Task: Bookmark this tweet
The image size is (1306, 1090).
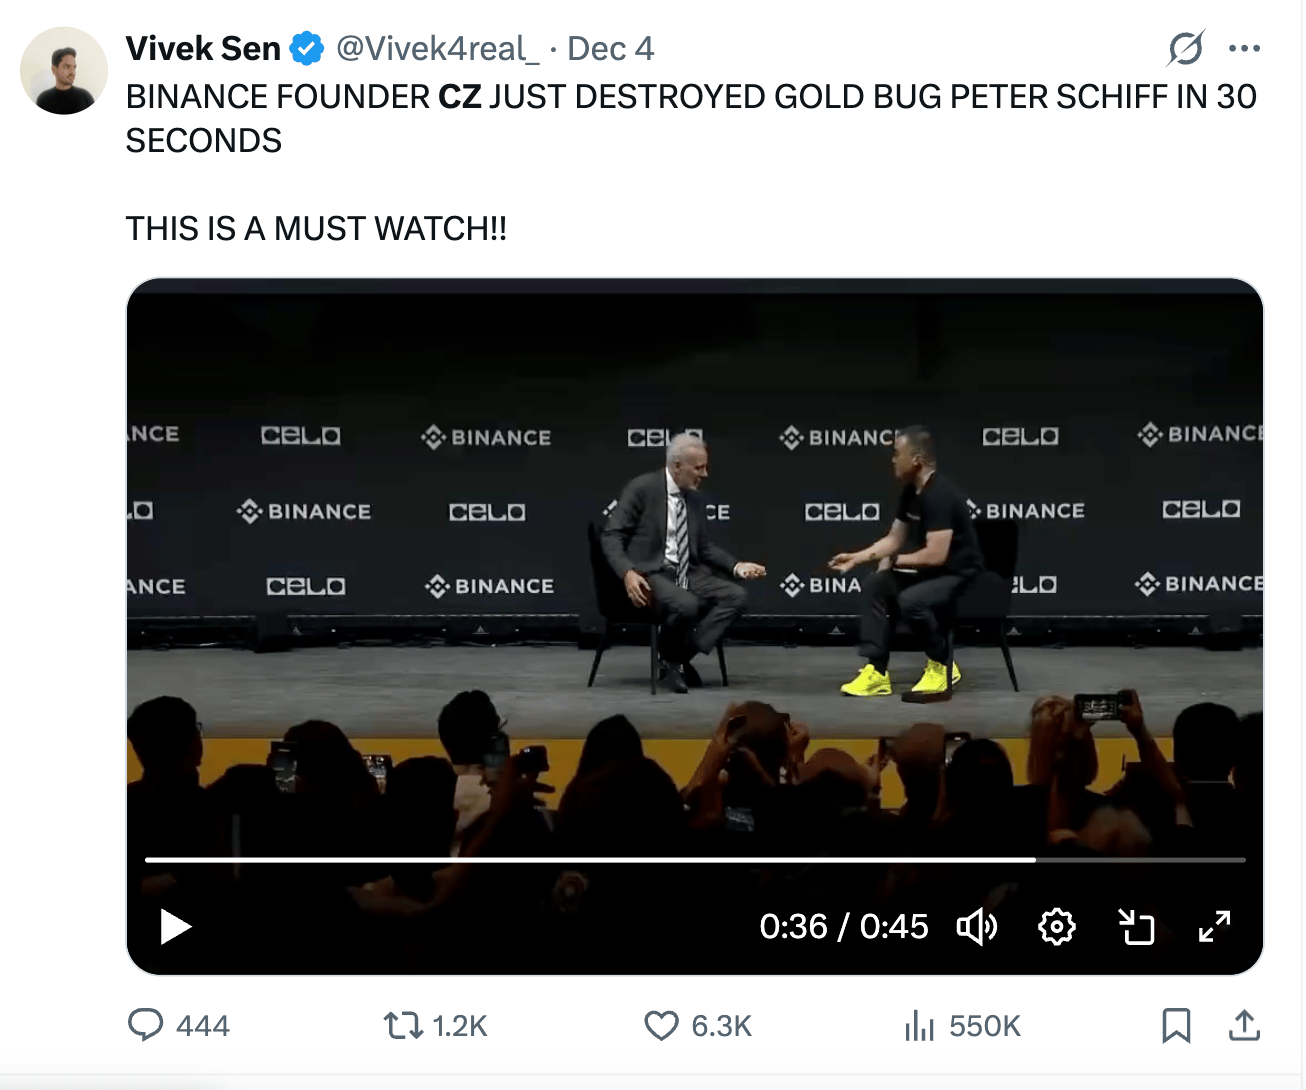Action: pyautogui.click(x=1177, y=1025)
